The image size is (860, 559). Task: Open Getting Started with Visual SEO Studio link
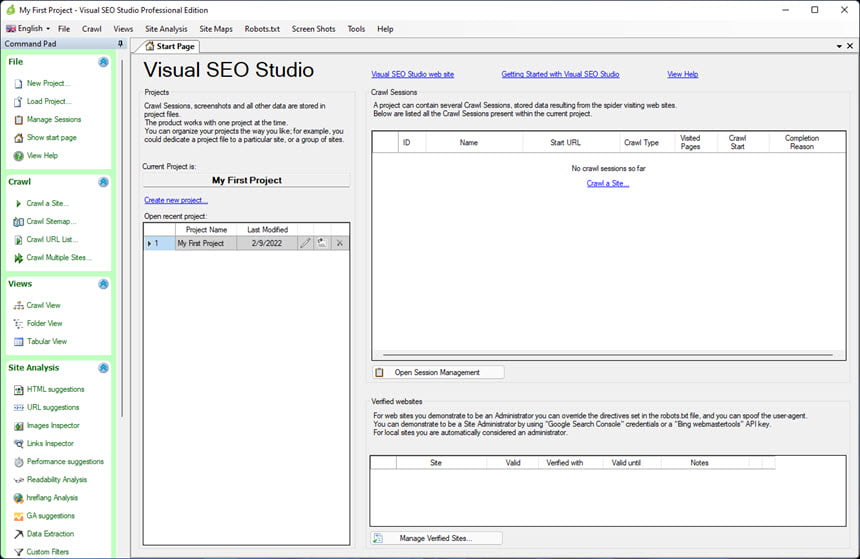click(x=560, y=75)
